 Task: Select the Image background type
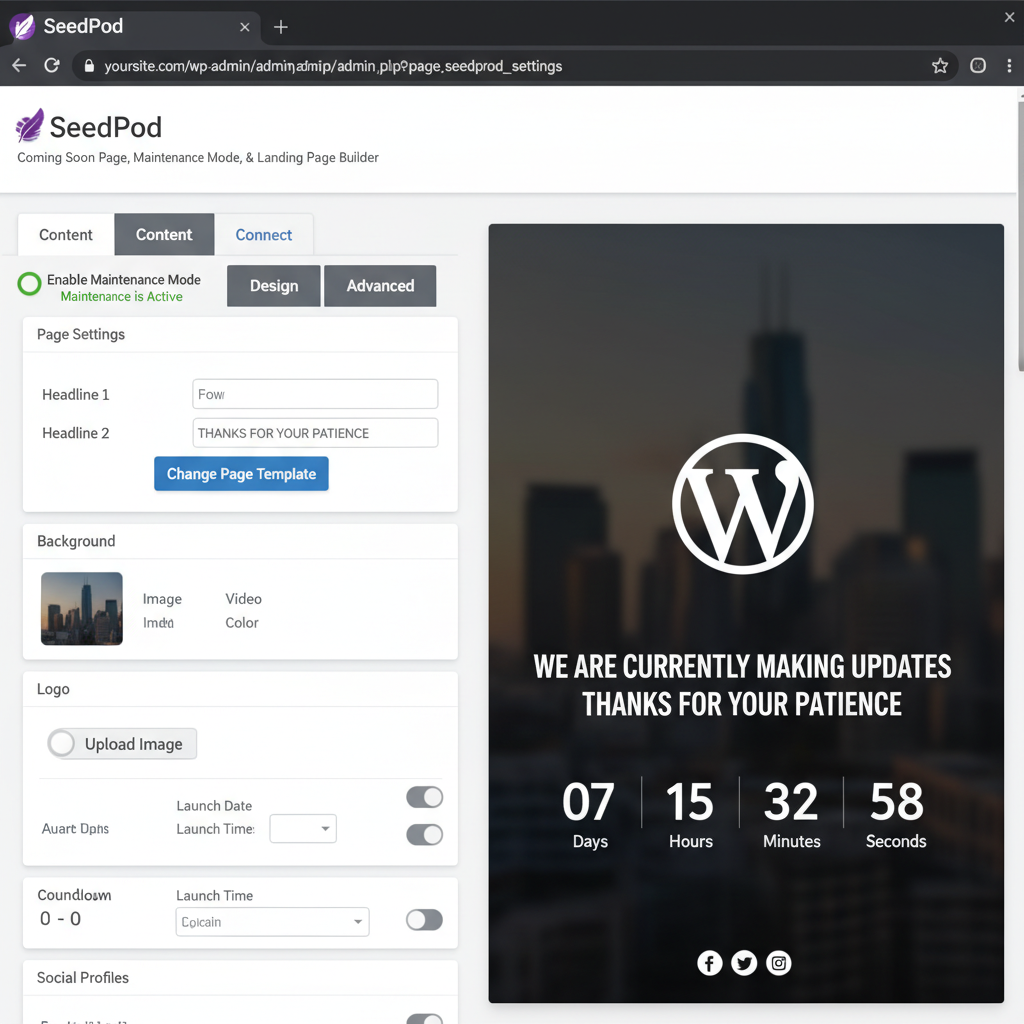tap(162, 598)
